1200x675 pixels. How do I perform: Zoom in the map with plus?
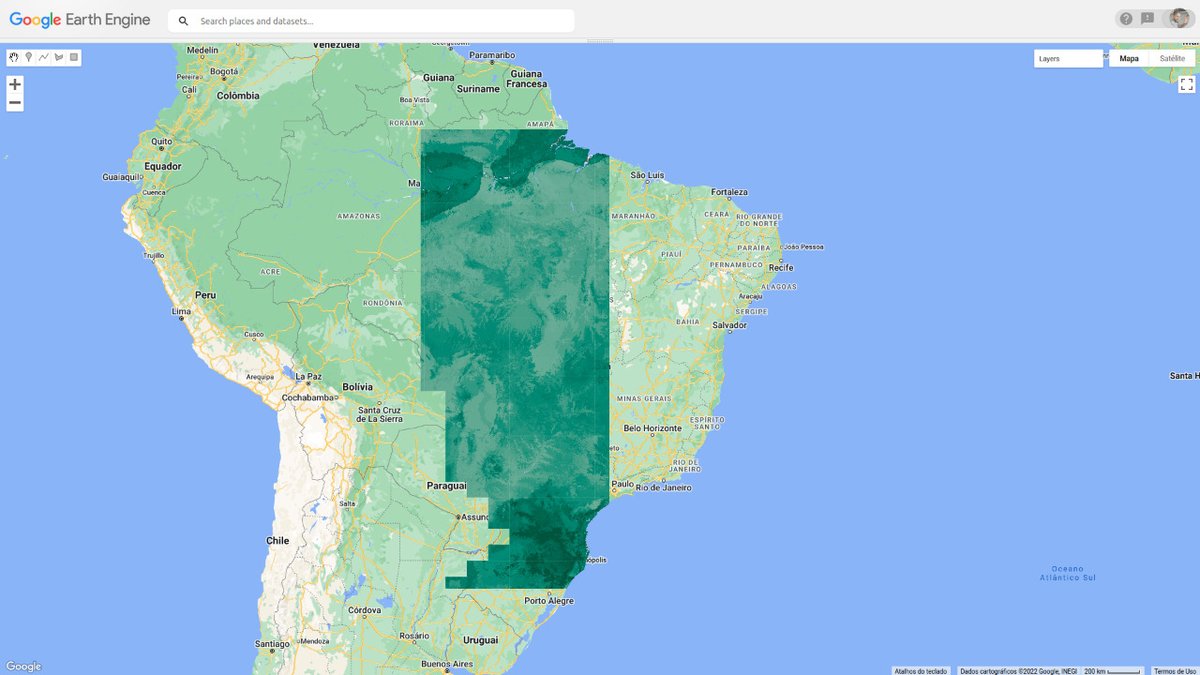pos(15,84)
